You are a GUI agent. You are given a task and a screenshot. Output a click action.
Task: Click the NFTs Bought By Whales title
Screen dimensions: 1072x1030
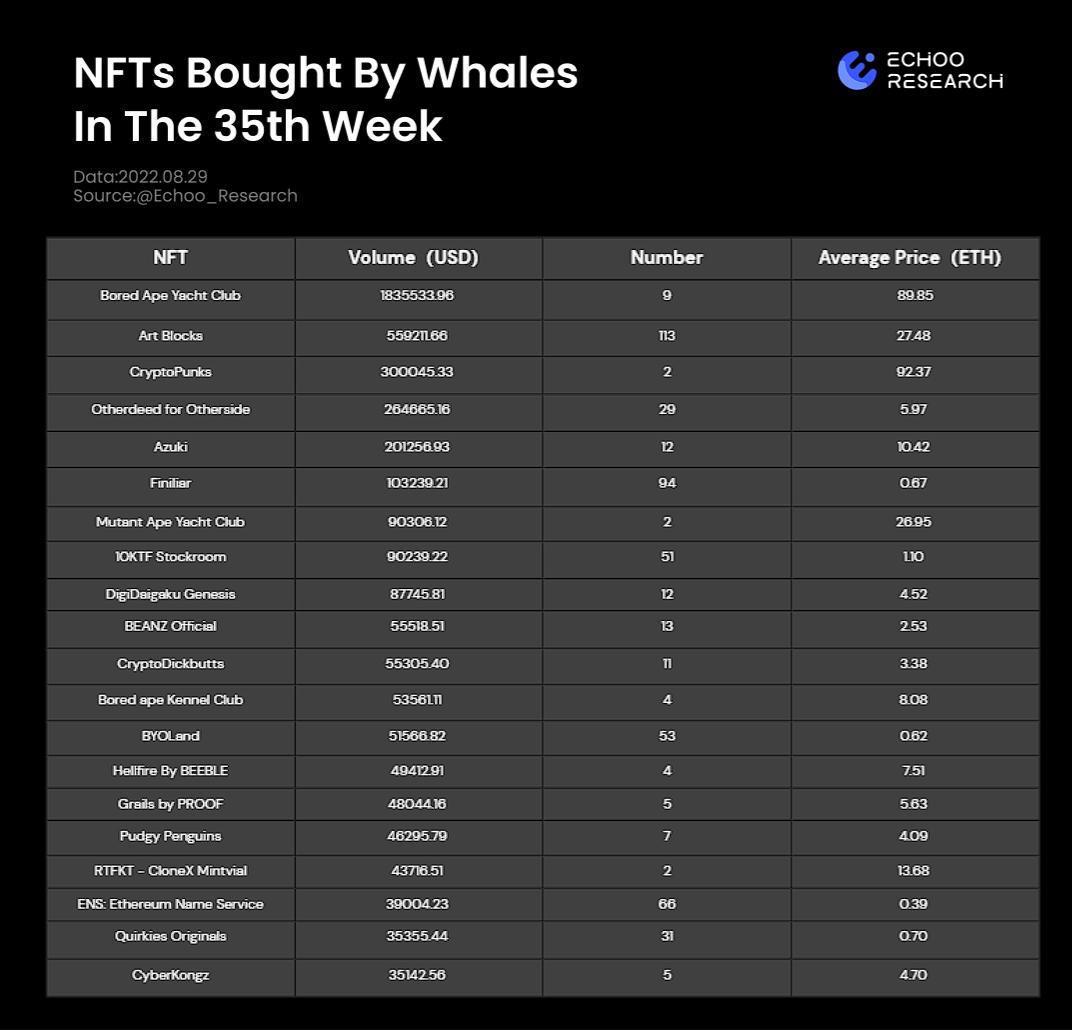326,74
